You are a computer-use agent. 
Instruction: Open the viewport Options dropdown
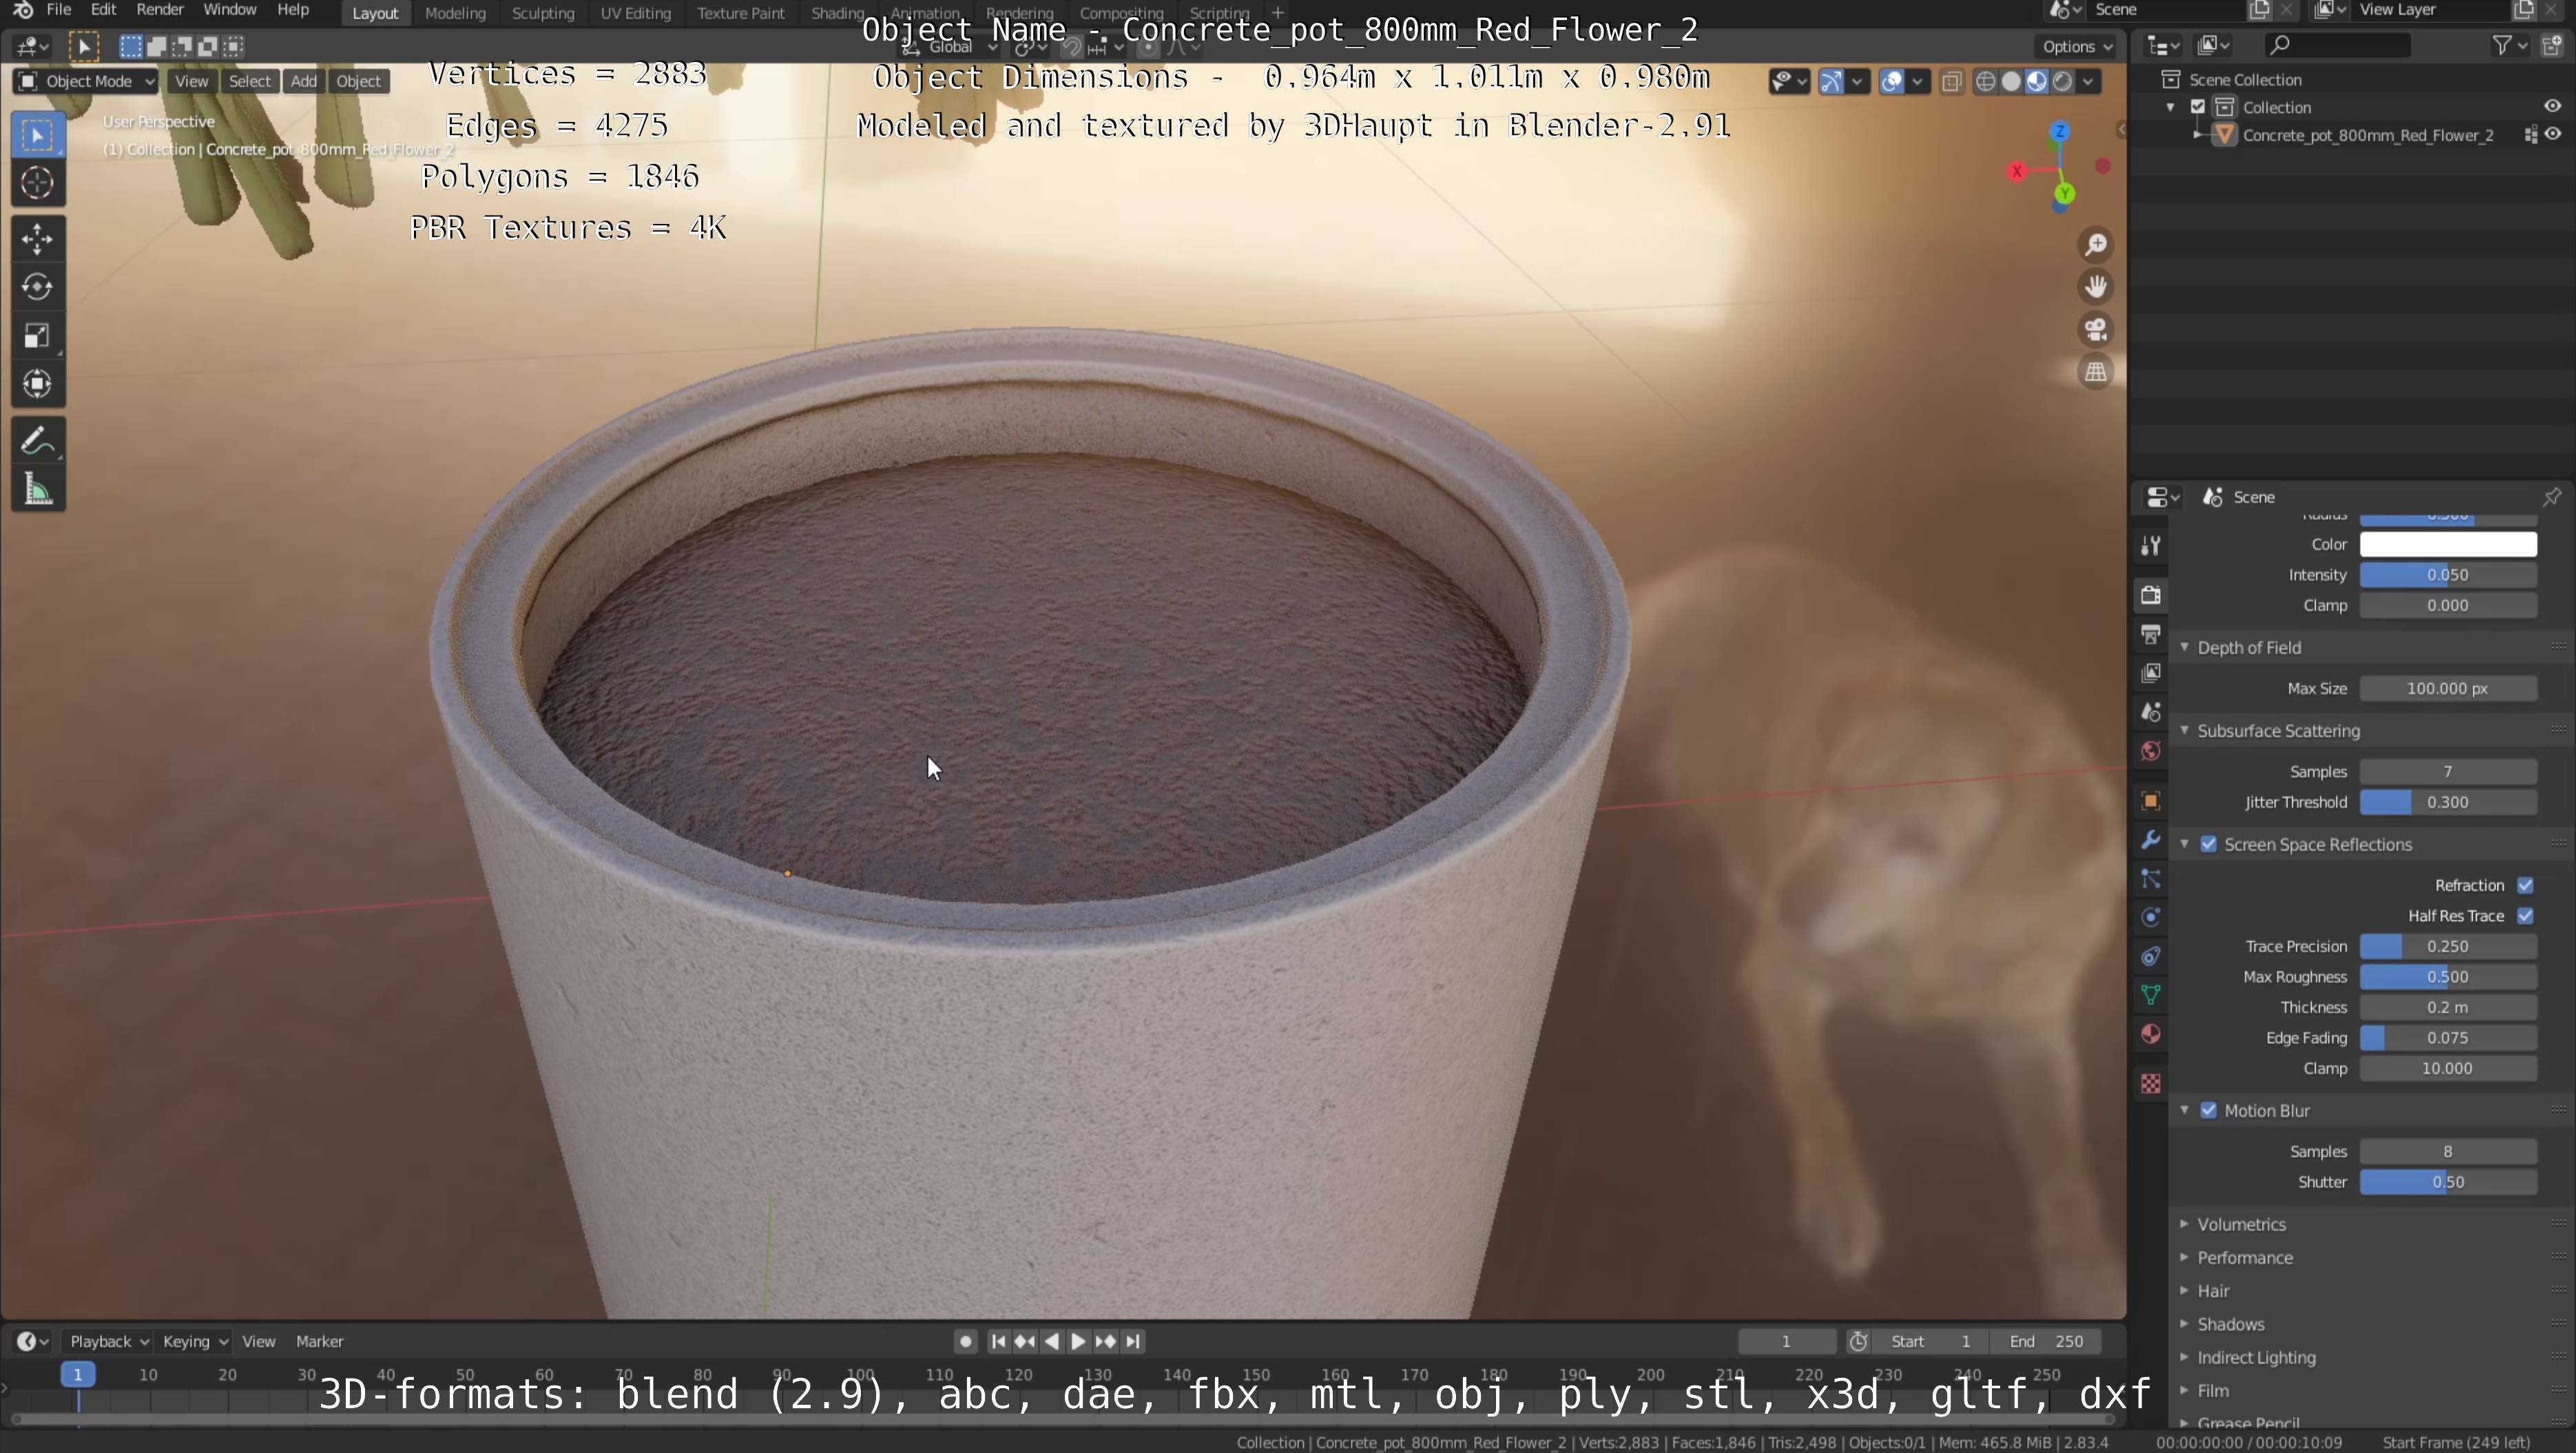2077,47
